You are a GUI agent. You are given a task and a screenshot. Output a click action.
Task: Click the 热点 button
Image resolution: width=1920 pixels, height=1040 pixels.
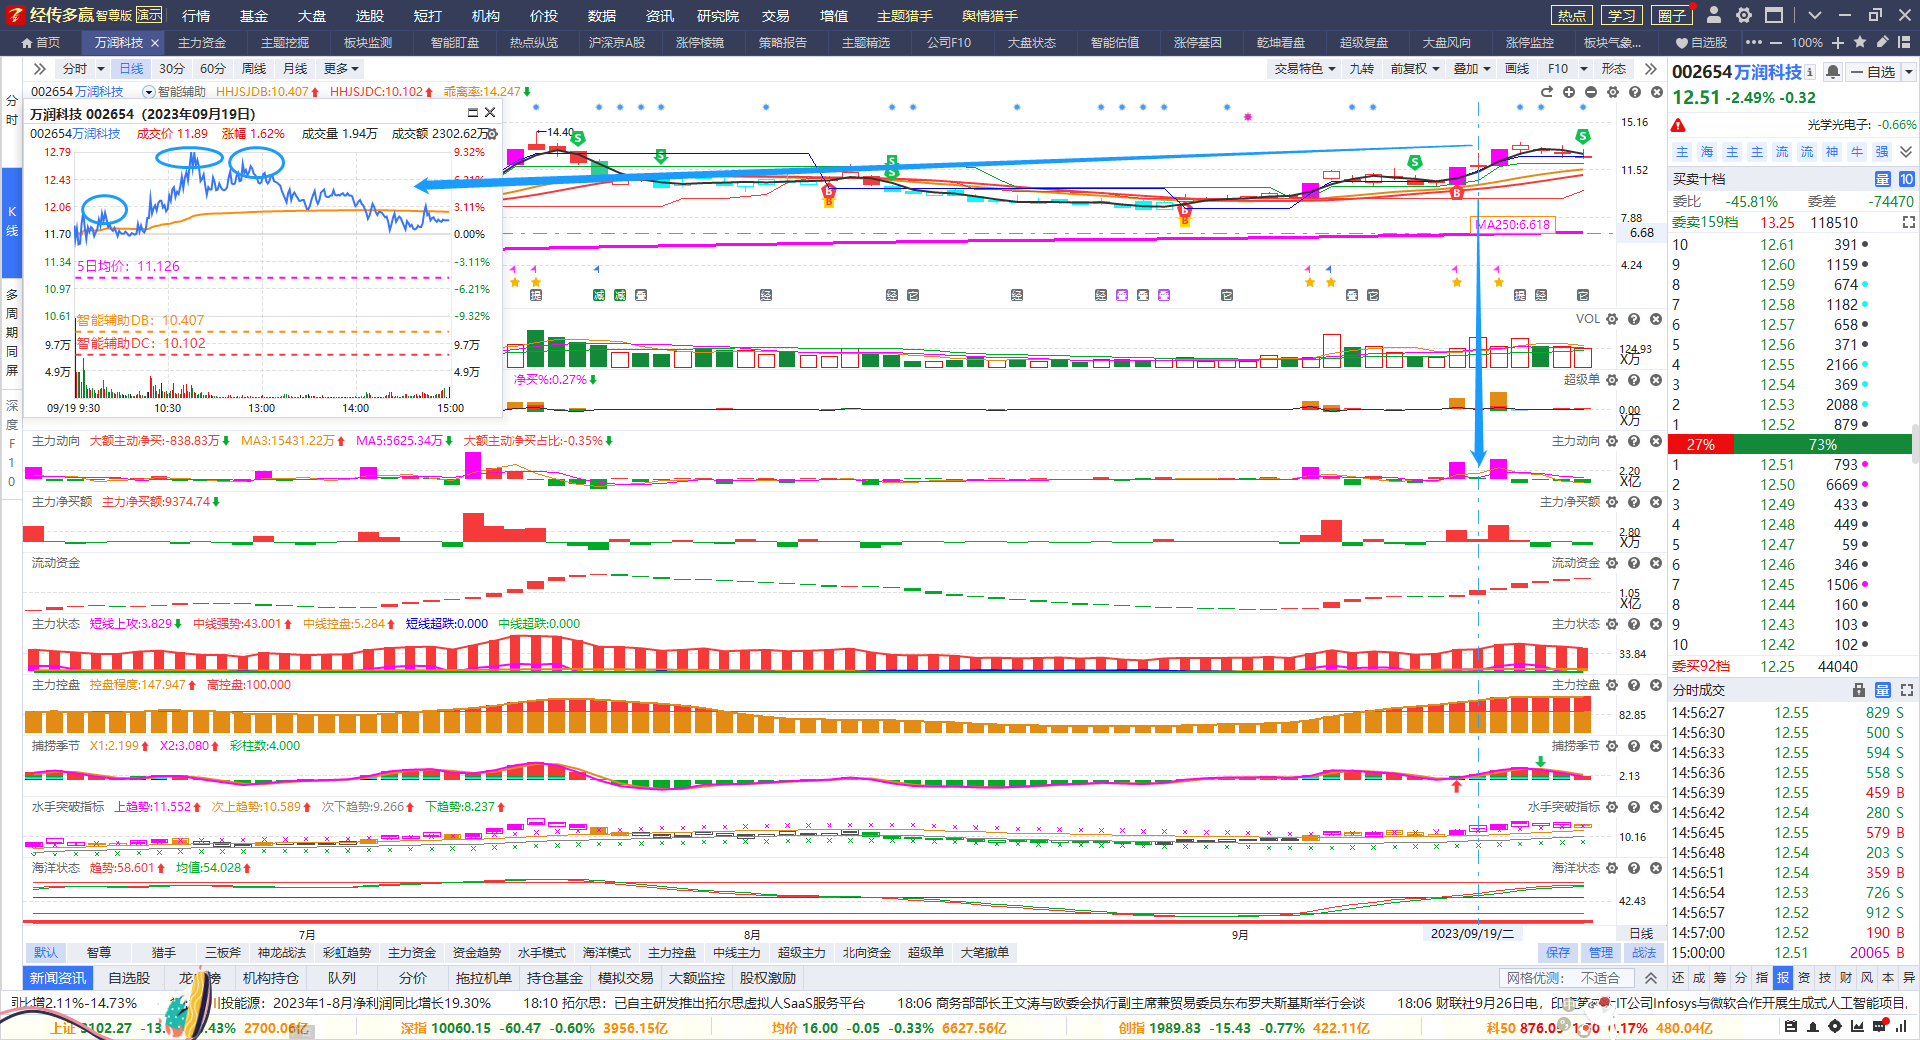pos(1572,15)
